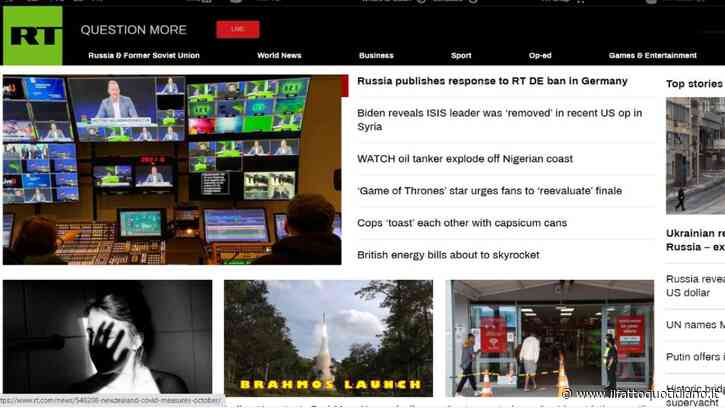The width and height of the screenshot is (725, 408).
Task: Click the green RT logo
Action: point(32,36)
